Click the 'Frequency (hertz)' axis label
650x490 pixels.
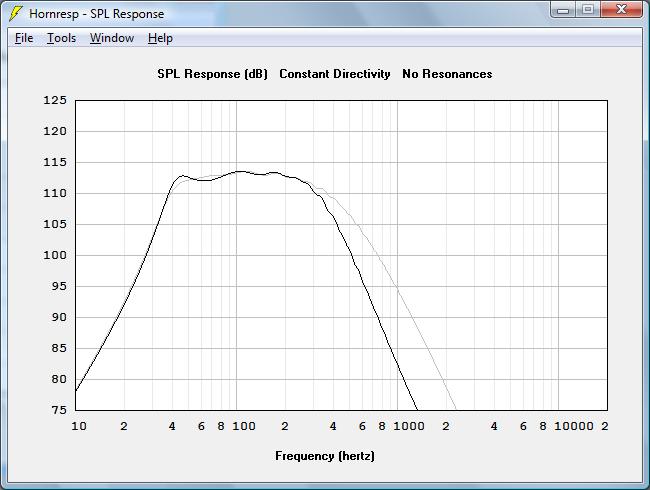coord(325,456)
